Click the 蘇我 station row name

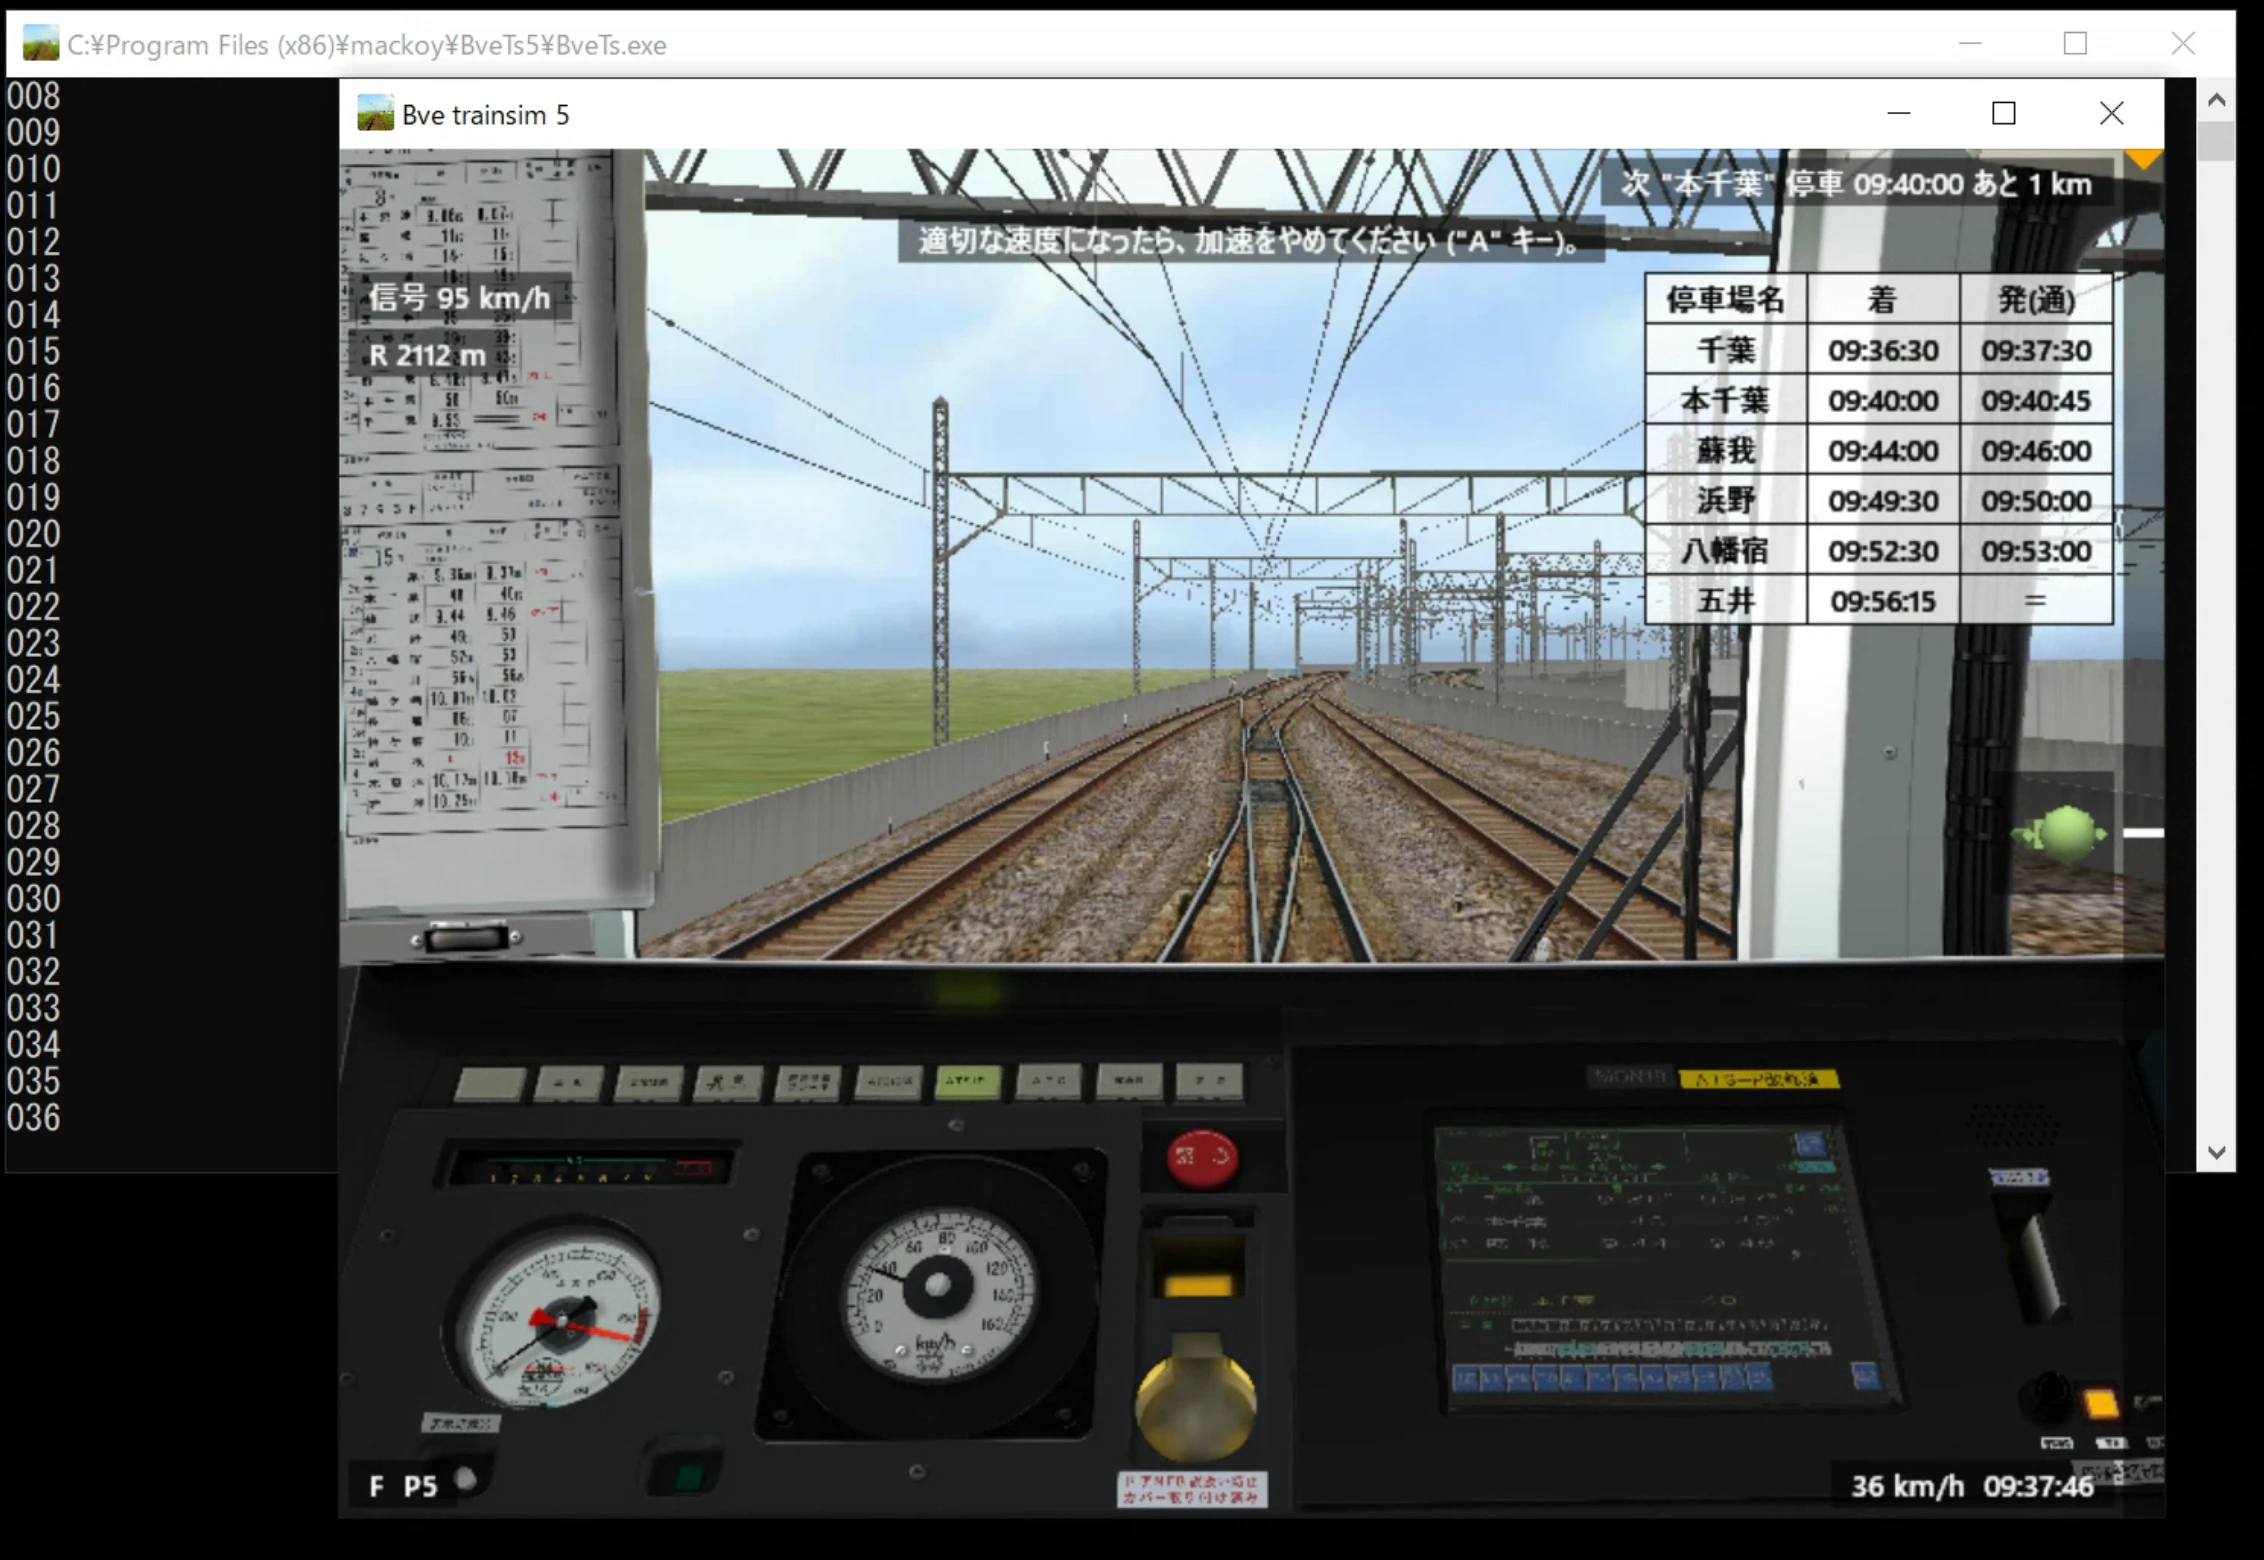tap(1726, 450)
